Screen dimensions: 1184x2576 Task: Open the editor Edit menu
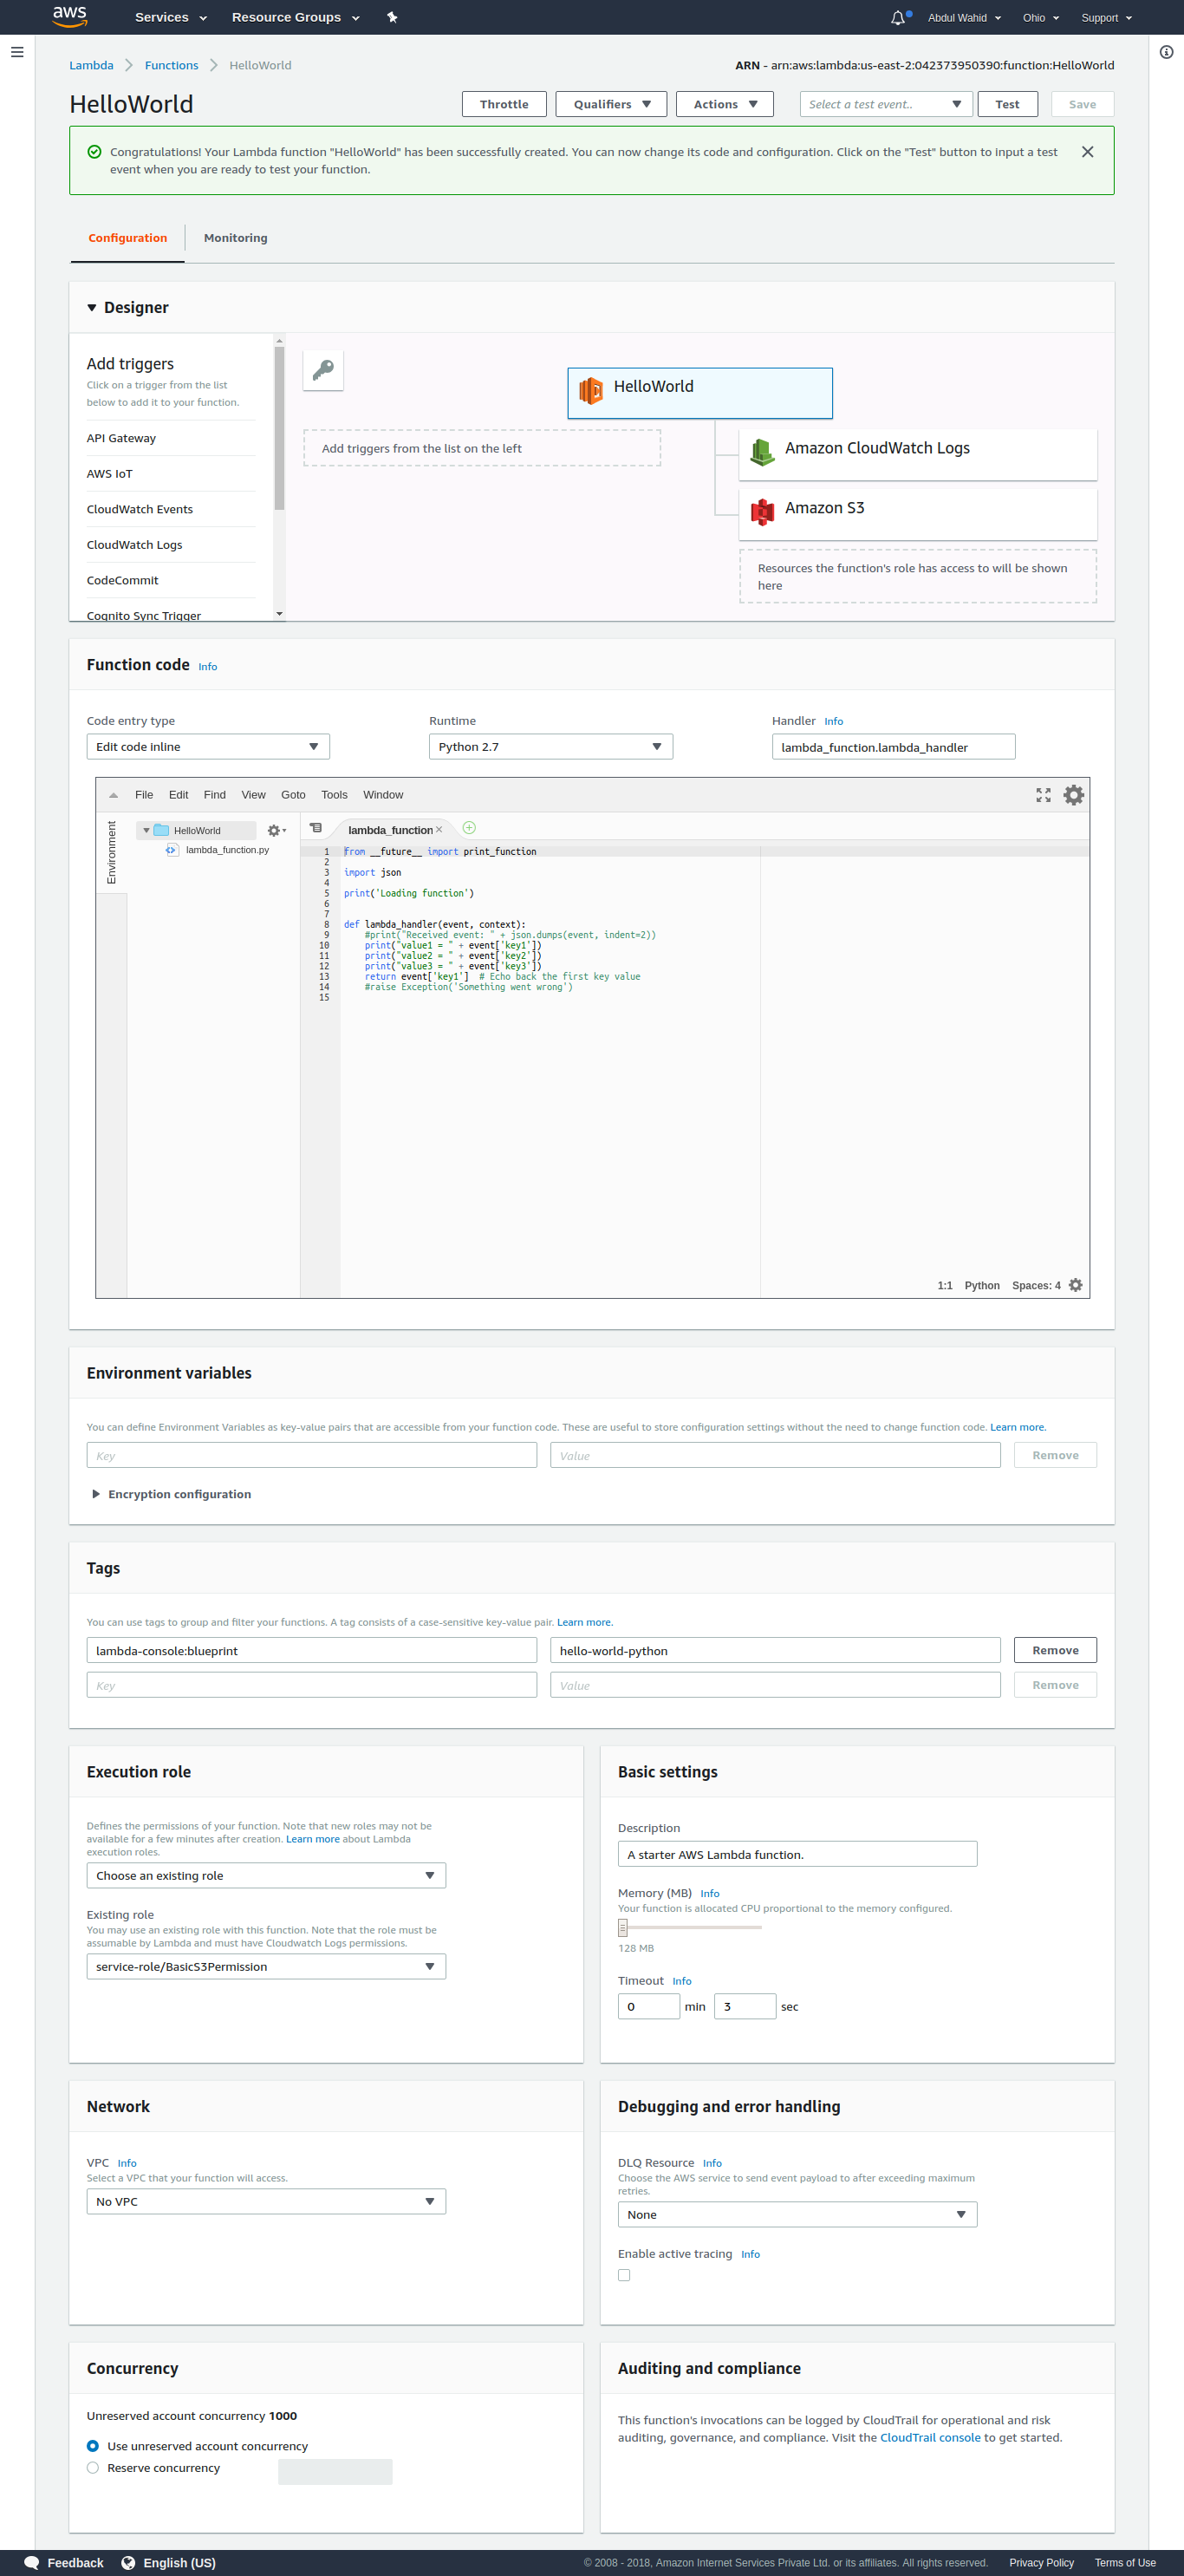coord(178,795)
